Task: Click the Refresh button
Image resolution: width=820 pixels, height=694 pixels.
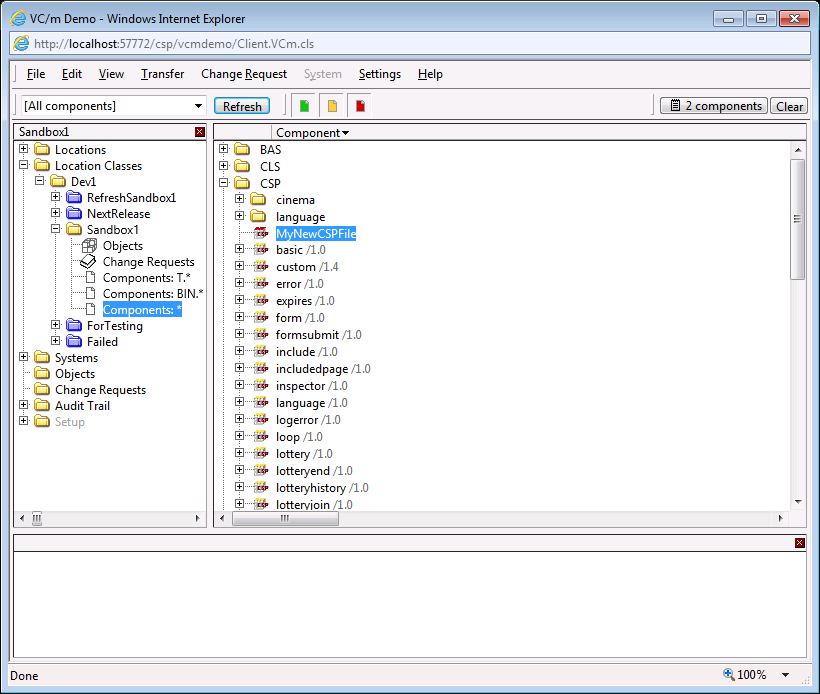Action: (x=242, y=106)
